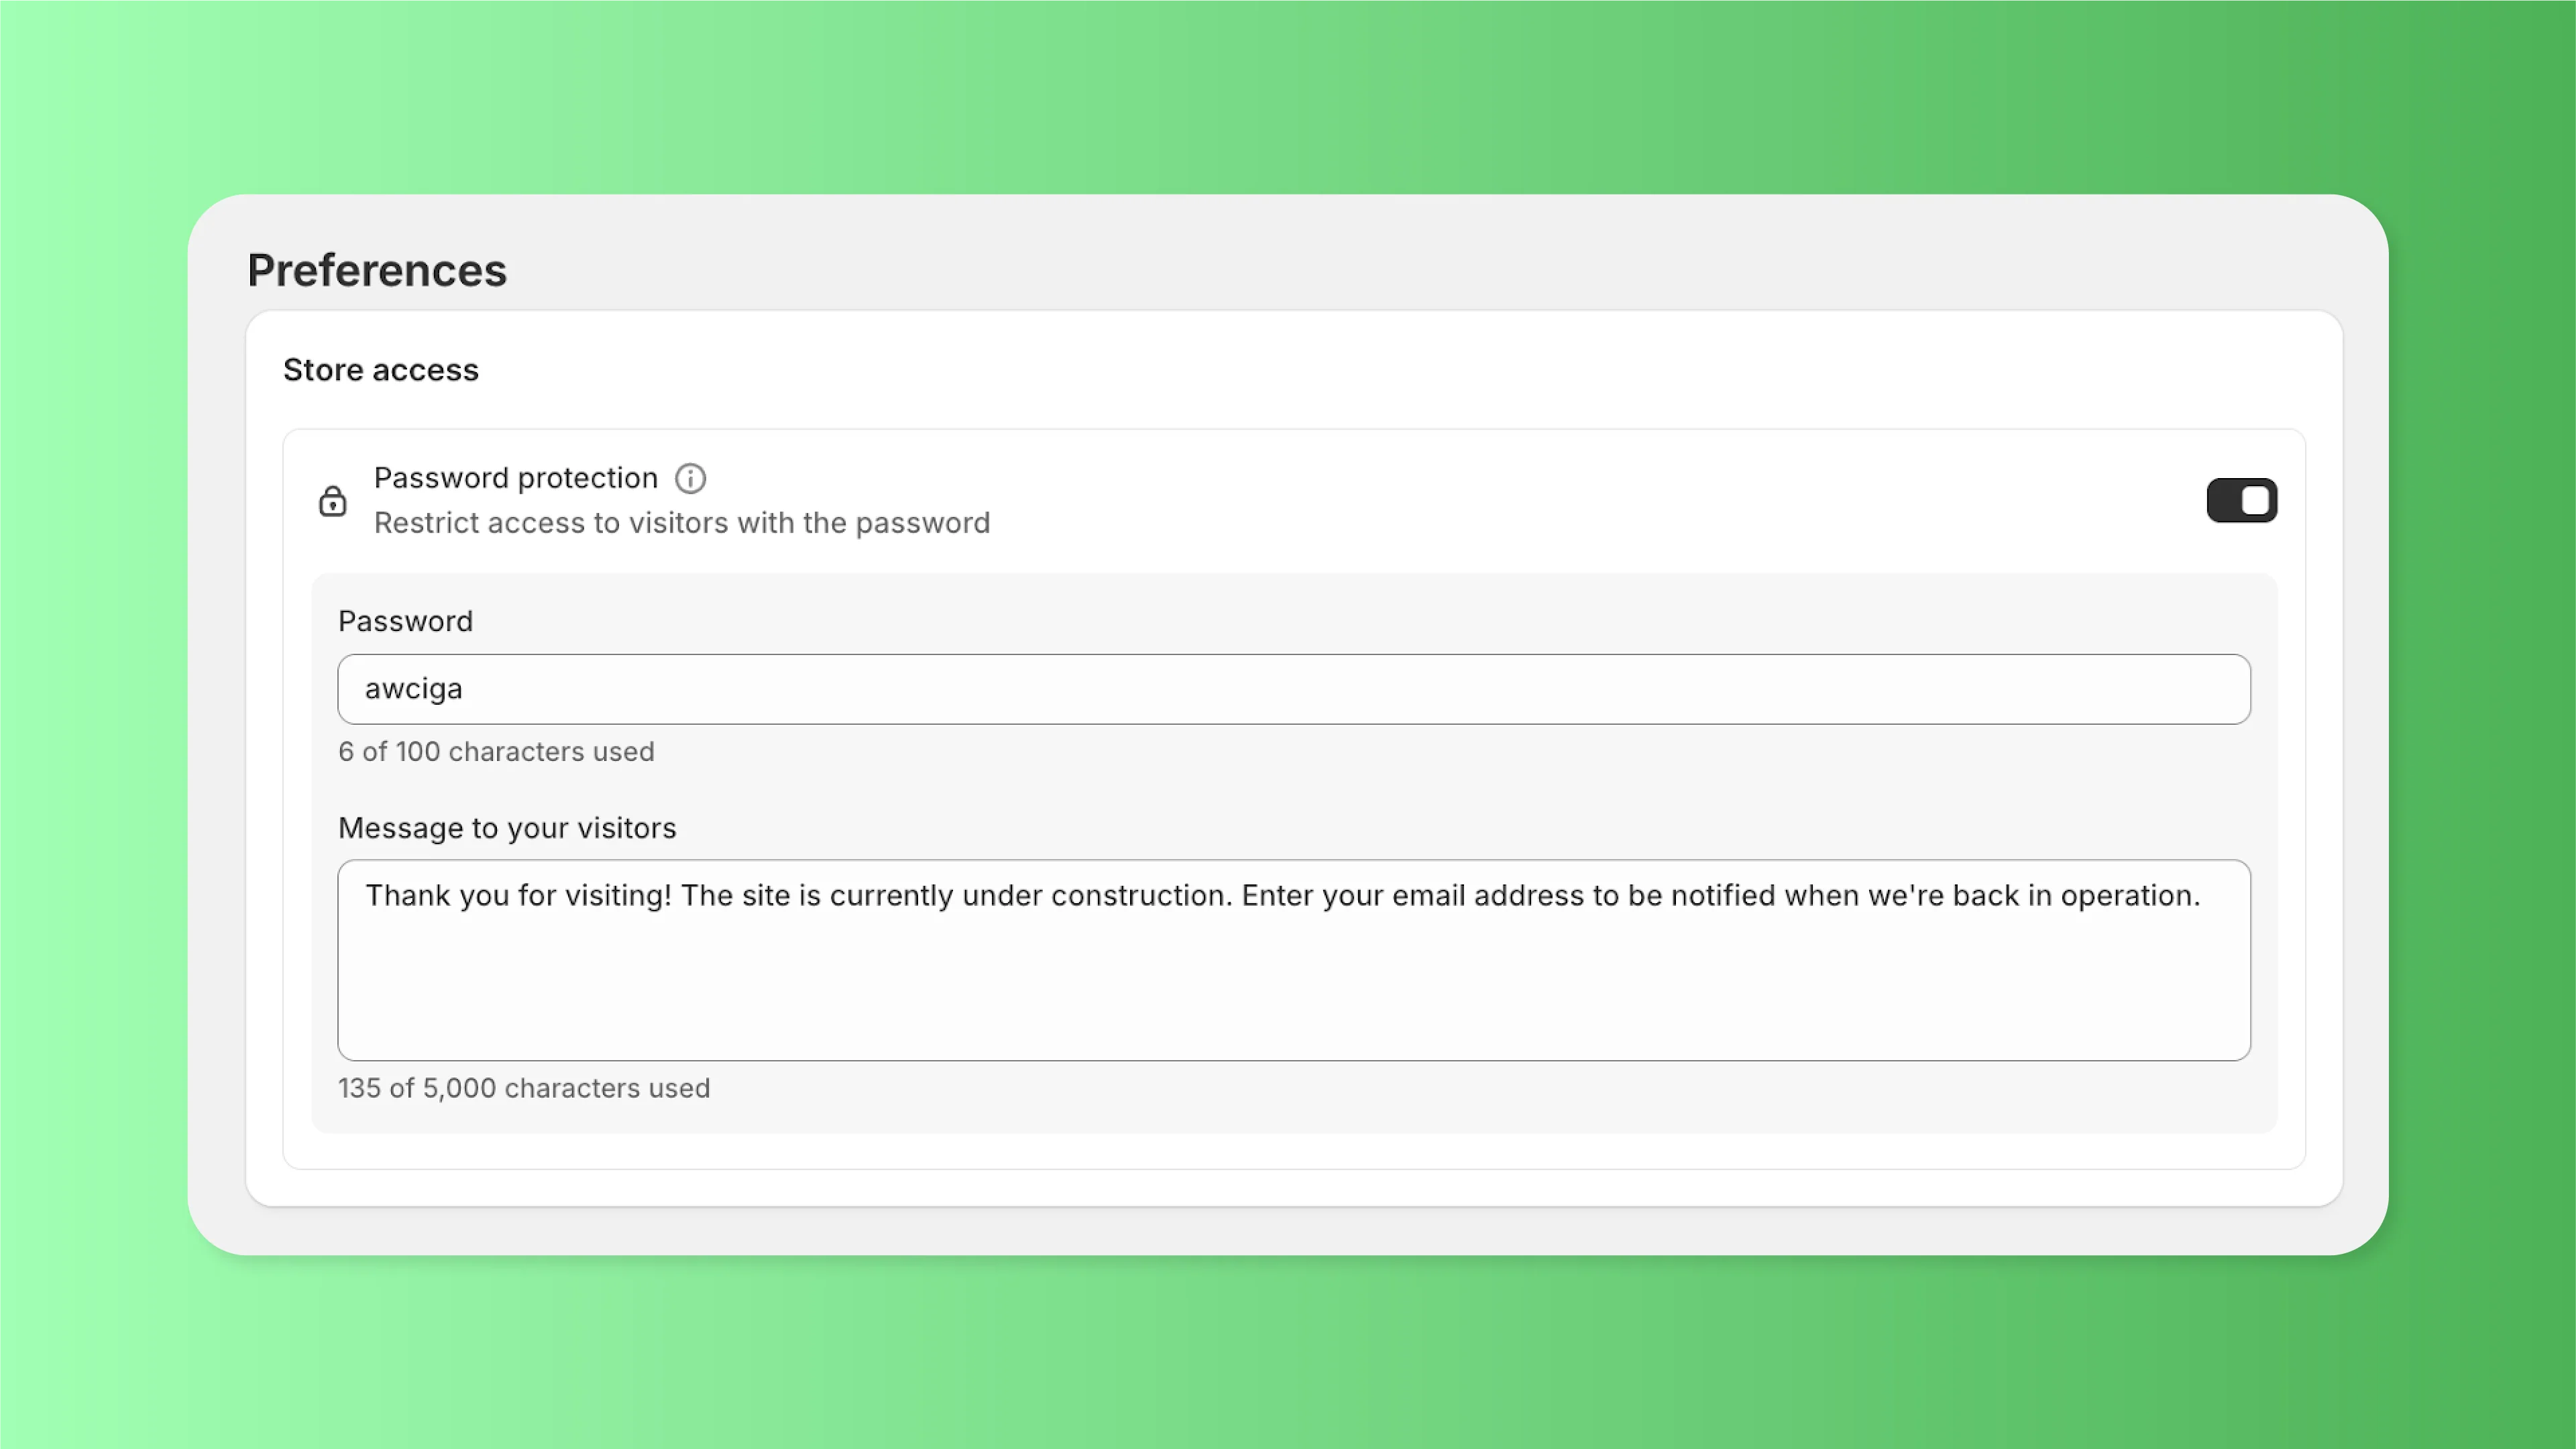
Task: Click the Message to your visitors label
Action: 507,827
